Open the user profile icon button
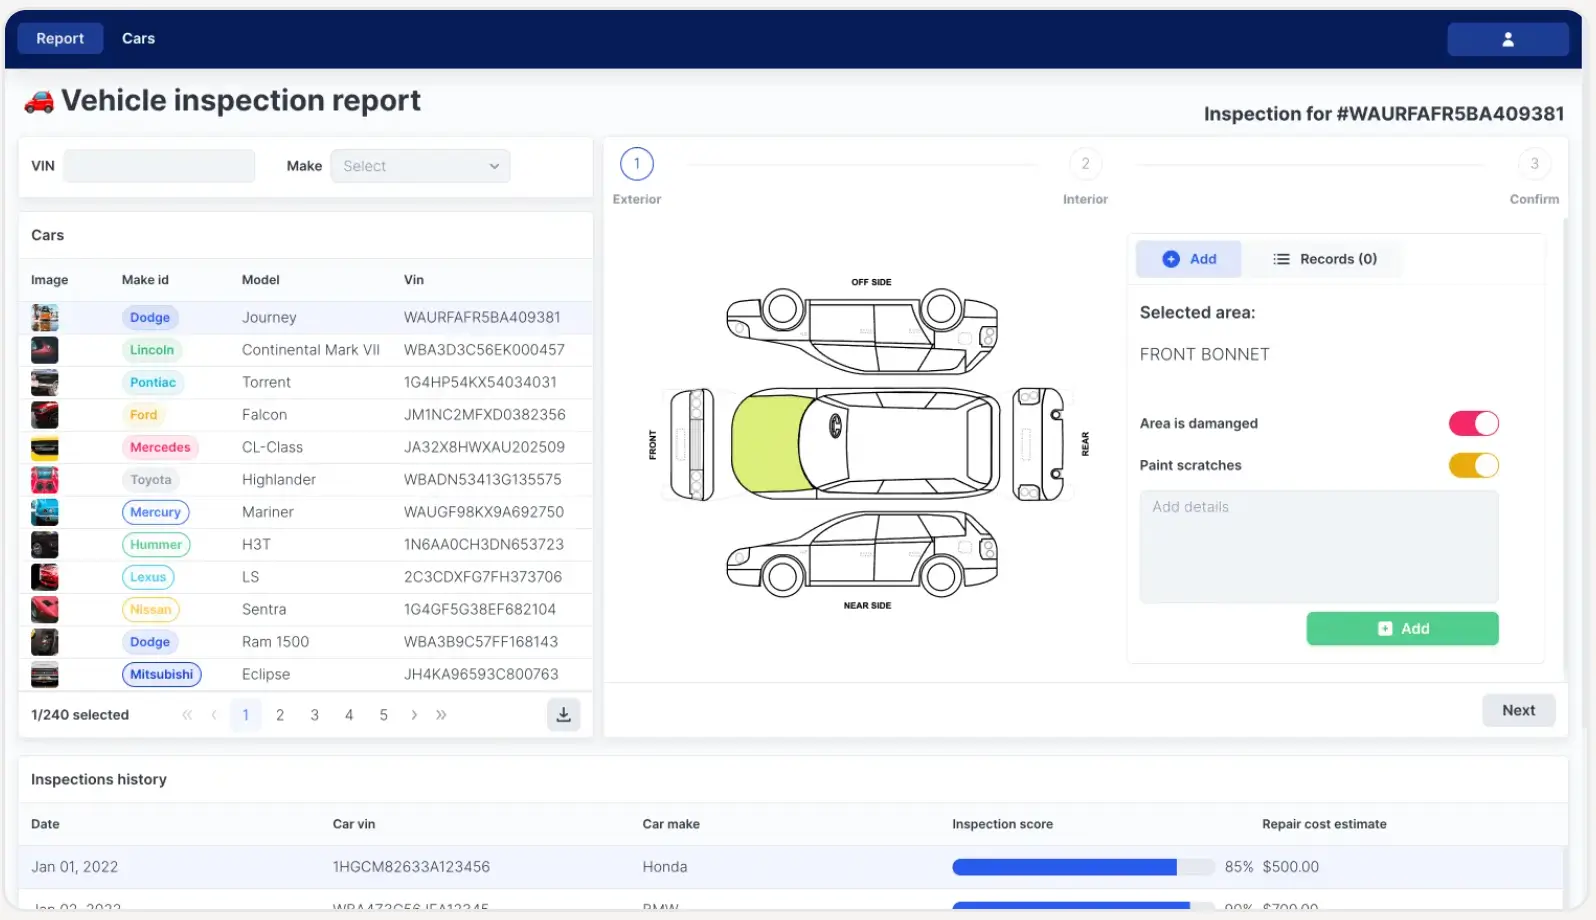Image resolution: width=1596 pixels, height=920 pixels. coord(1507,39)
